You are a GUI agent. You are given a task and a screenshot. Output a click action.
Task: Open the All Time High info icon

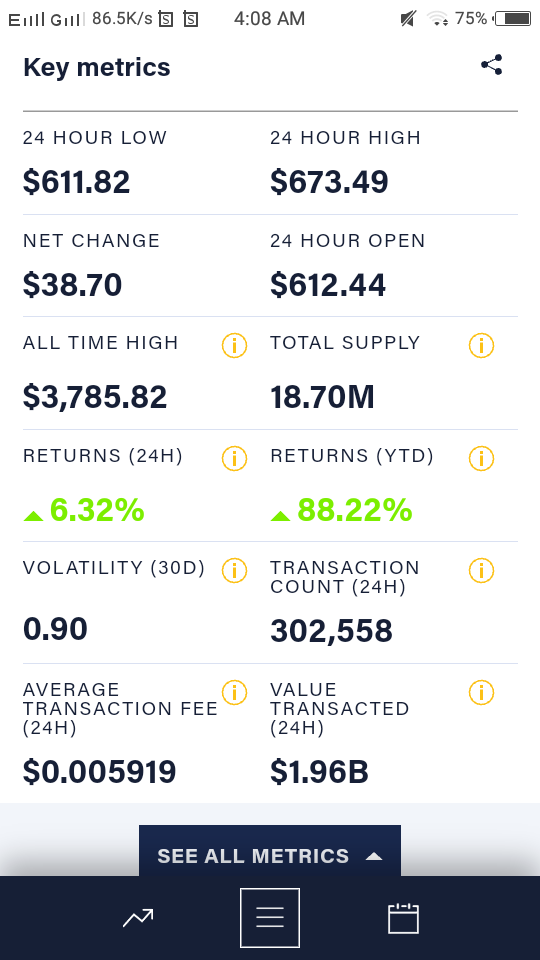tap(234, 345)
